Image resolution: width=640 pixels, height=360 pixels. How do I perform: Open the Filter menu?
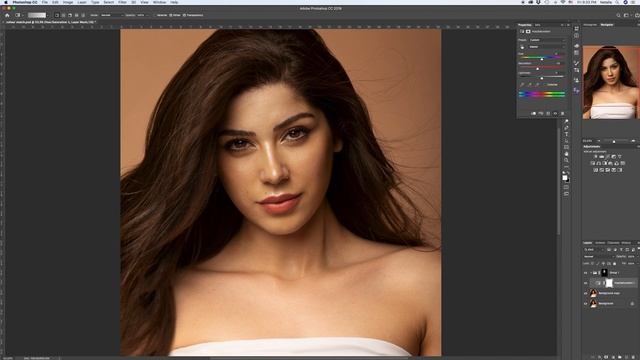[122, 2]
